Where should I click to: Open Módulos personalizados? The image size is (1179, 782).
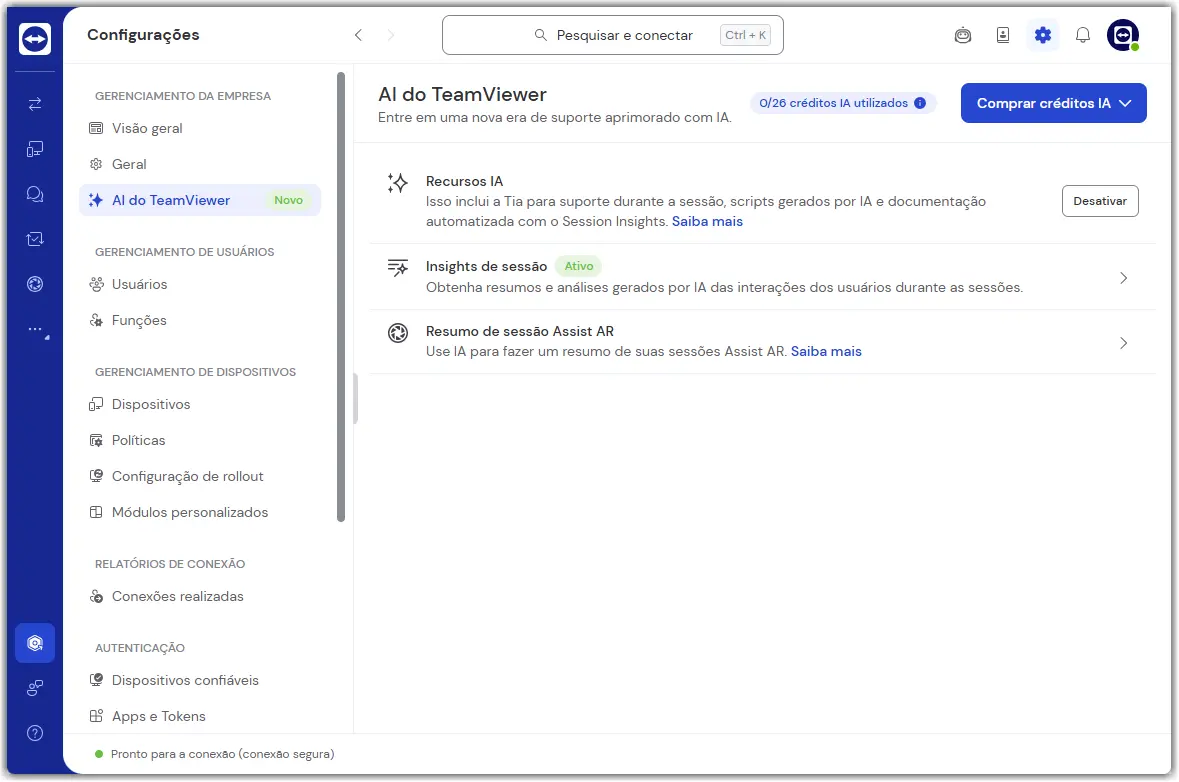tap(199, 512)
